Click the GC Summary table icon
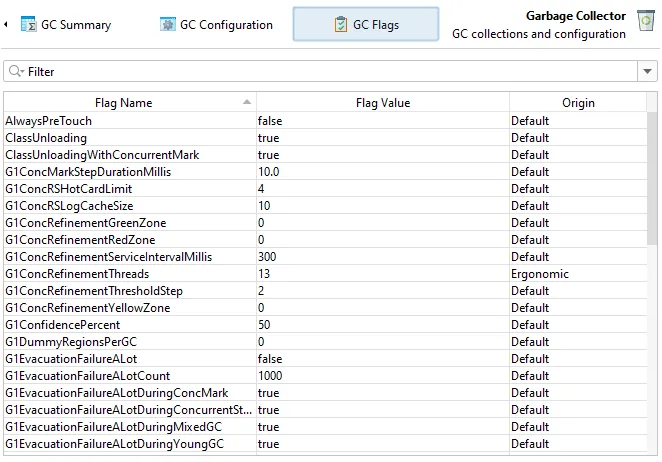662x462 pixels. coord(28,24)
